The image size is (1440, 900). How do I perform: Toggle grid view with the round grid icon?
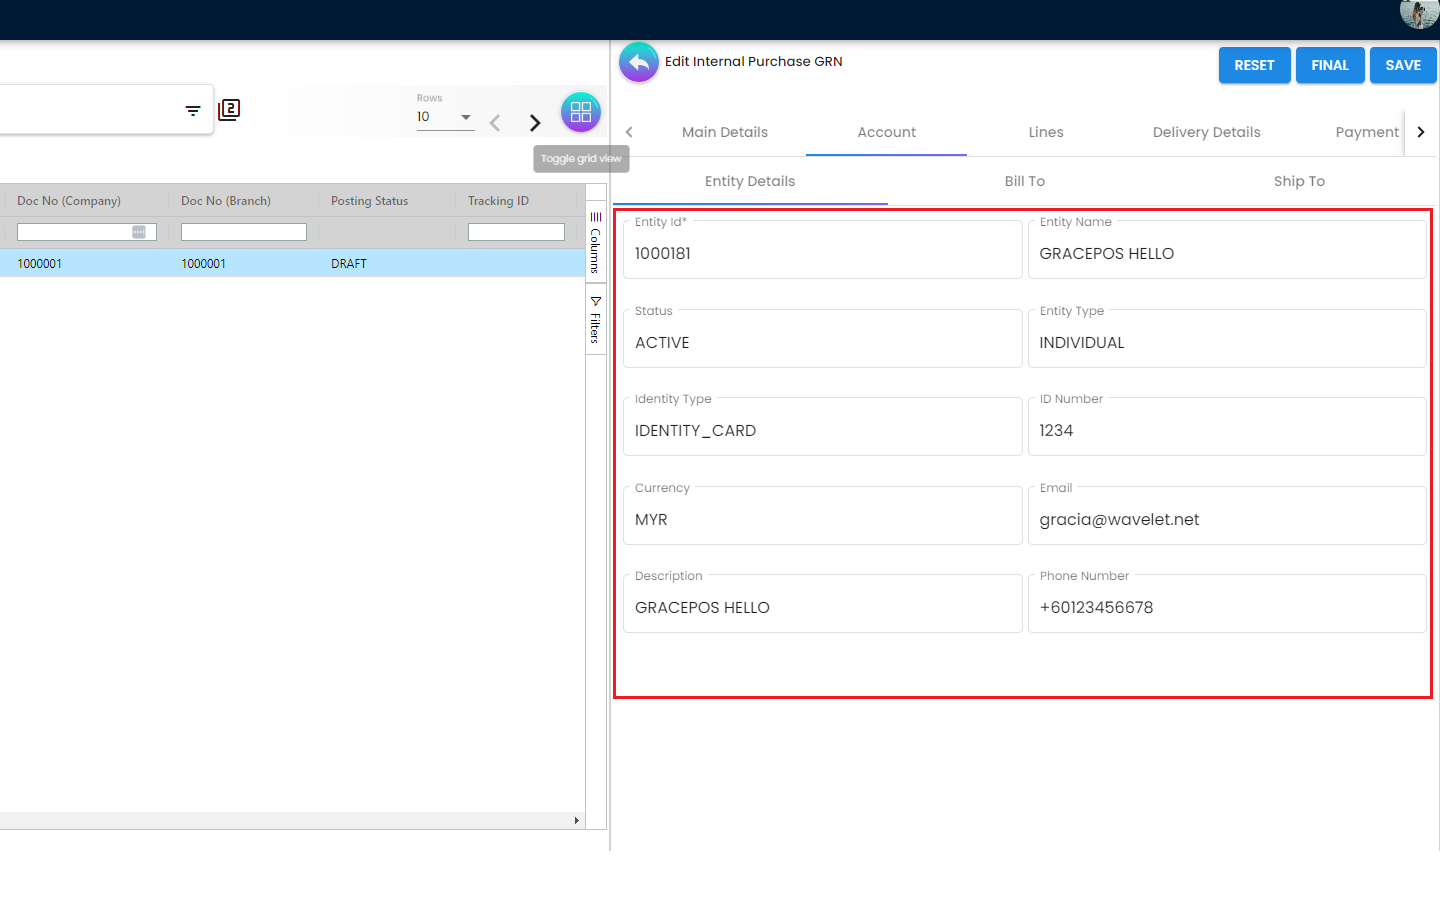point(581,113)
